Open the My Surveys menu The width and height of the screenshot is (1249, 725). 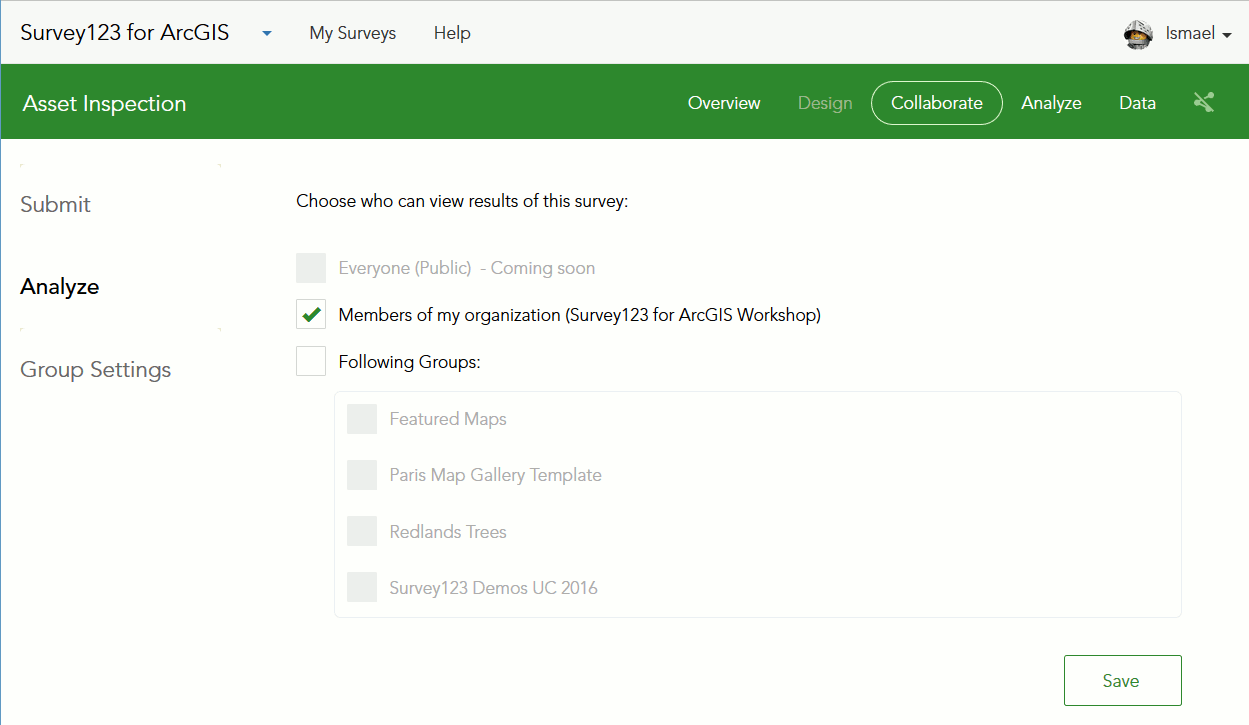[352, 34]
